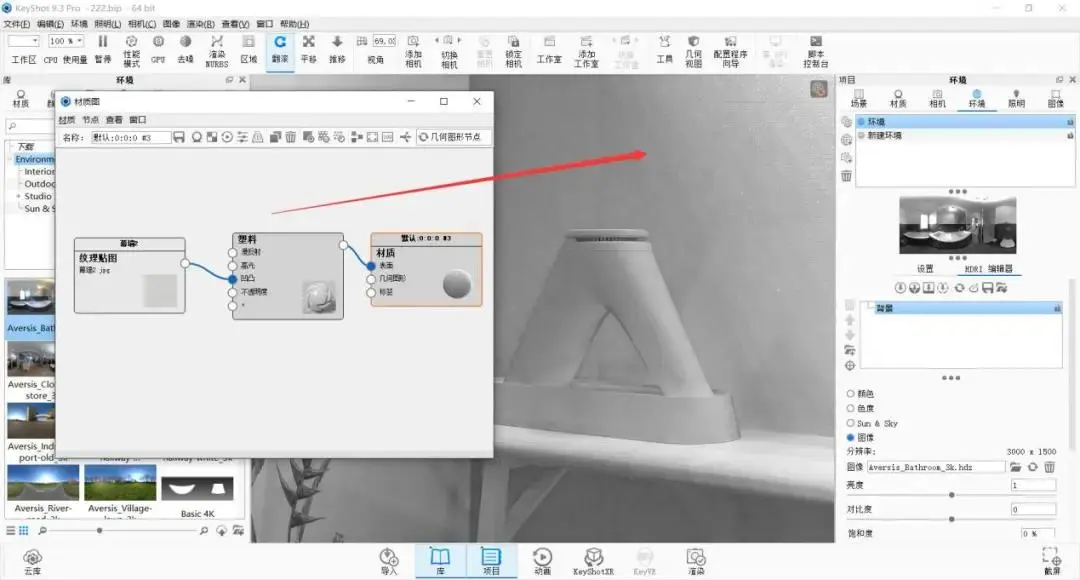The height and width of the screenshot is (580, 1080).
Task: Select 纹理贴图 texture map node
Action: point(129,276)
